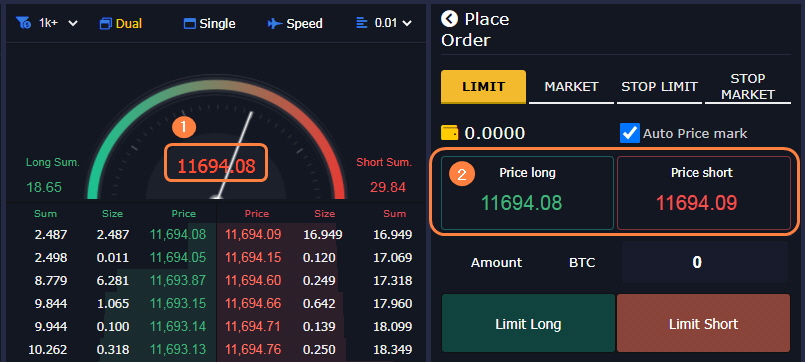This screenshot has width=805, height=362.
Task: Select the STOP LIMIT order tab
Action: [x=660, y=87]
